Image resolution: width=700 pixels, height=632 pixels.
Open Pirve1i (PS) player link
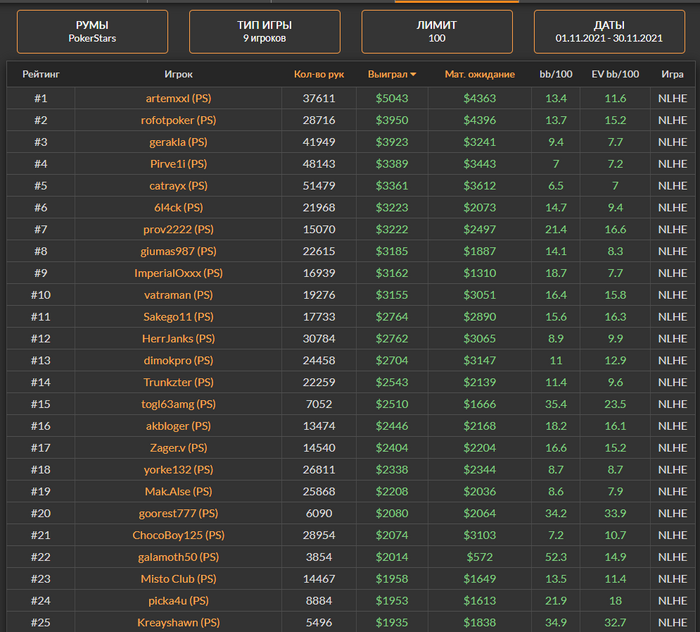pyautogui.click(x=178, y=164)
